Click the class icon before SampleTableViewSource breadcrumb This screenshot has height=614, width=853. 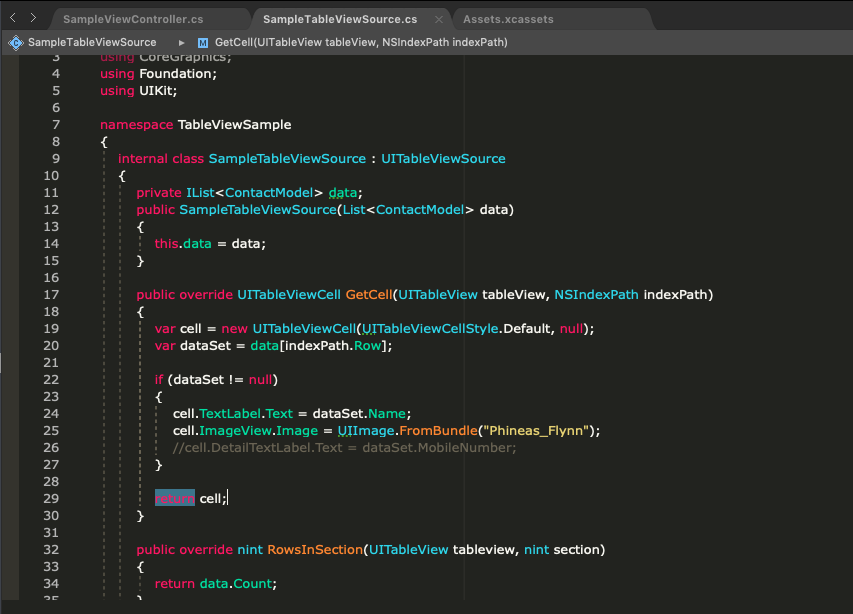point(15,42)
